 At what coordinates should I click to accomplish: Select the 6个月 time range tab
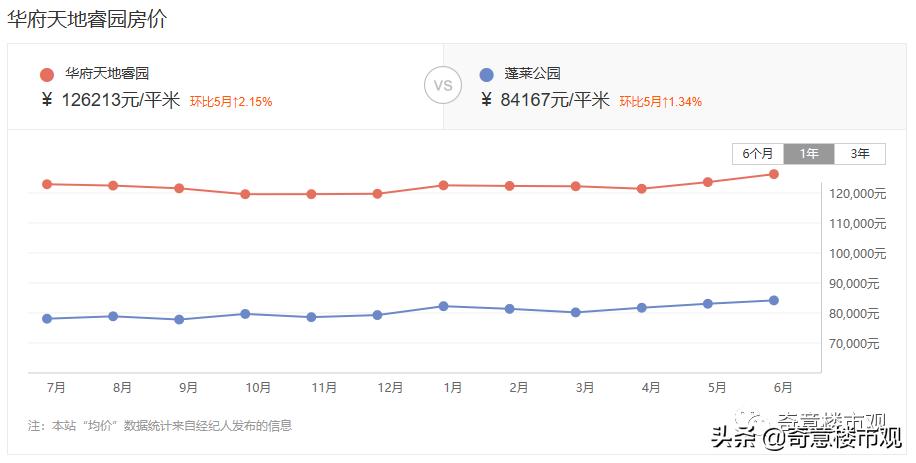(758, 153)
